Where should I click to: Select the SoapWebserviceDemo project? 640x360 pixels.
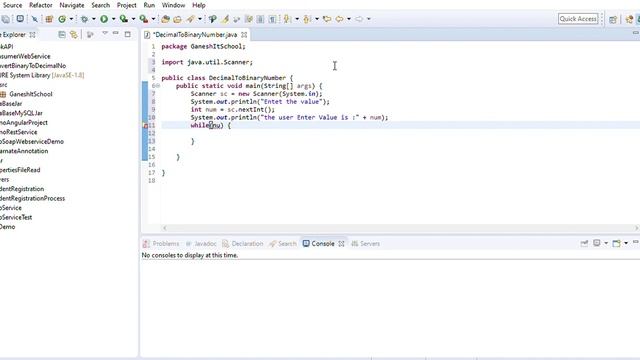pyautogui.click(x=32, y=142)
